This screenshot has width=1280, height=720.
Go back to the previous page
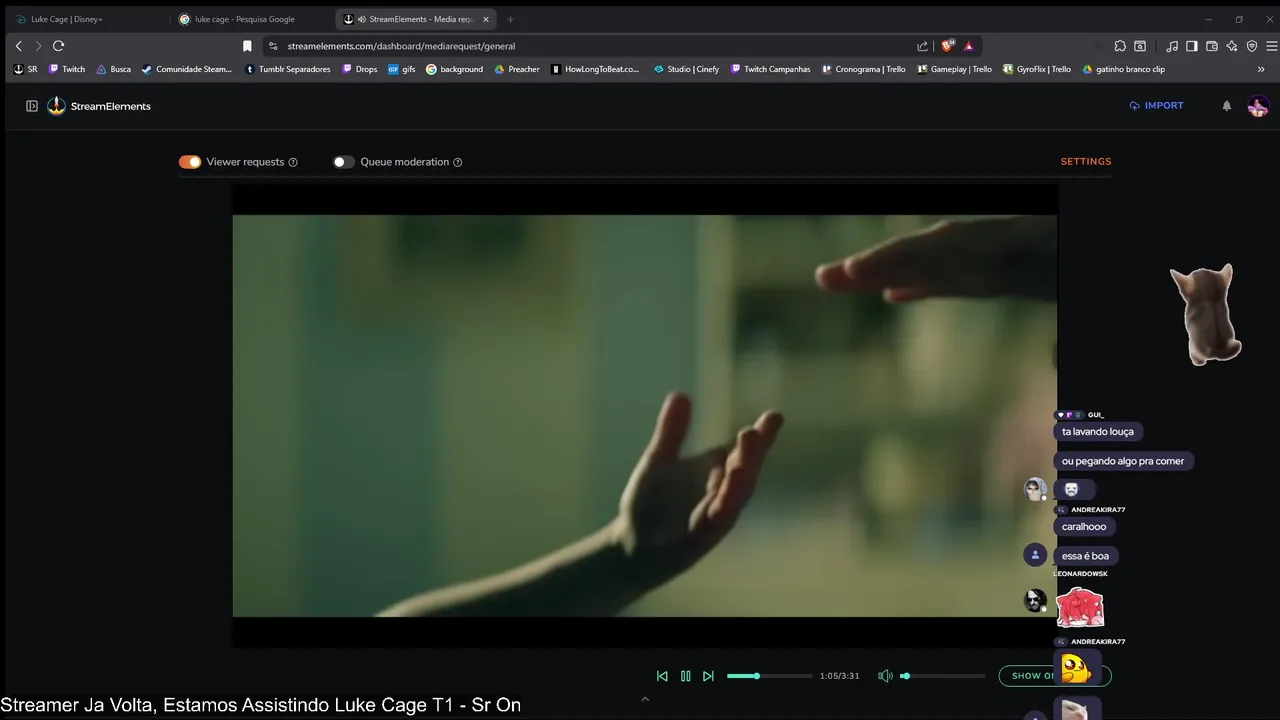[x=18, y=46]
